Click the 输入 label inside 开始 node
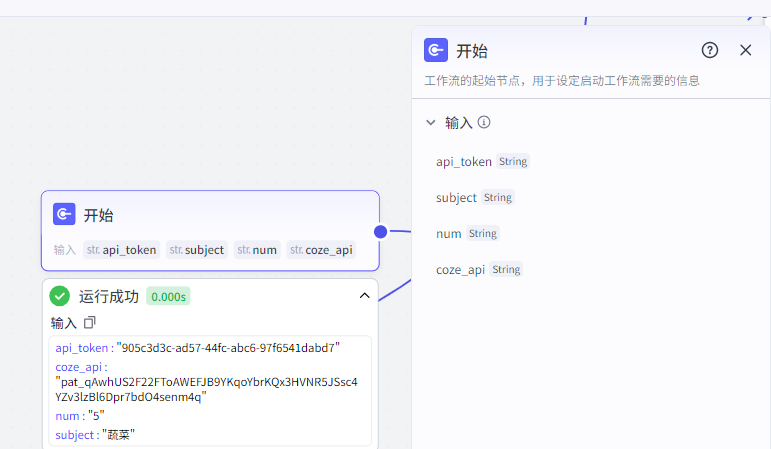 tap(64, 250)
